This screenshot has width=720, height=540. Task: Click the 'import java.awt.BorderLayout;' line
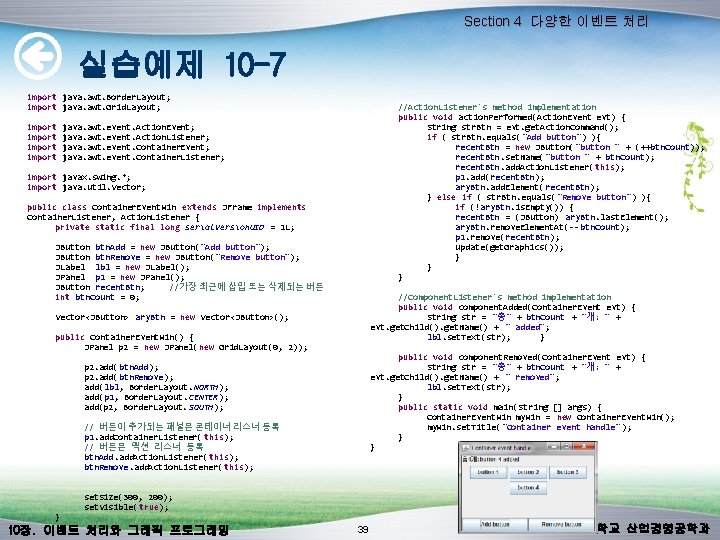click(98, 97)
